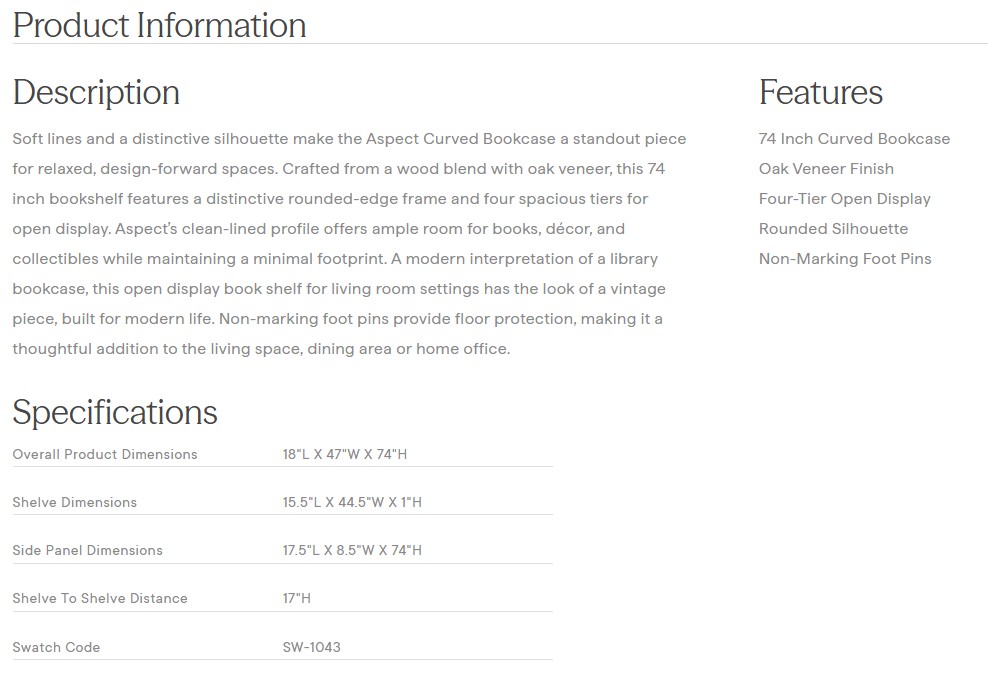Click the Swatch Code label

(x=56, y=647)
